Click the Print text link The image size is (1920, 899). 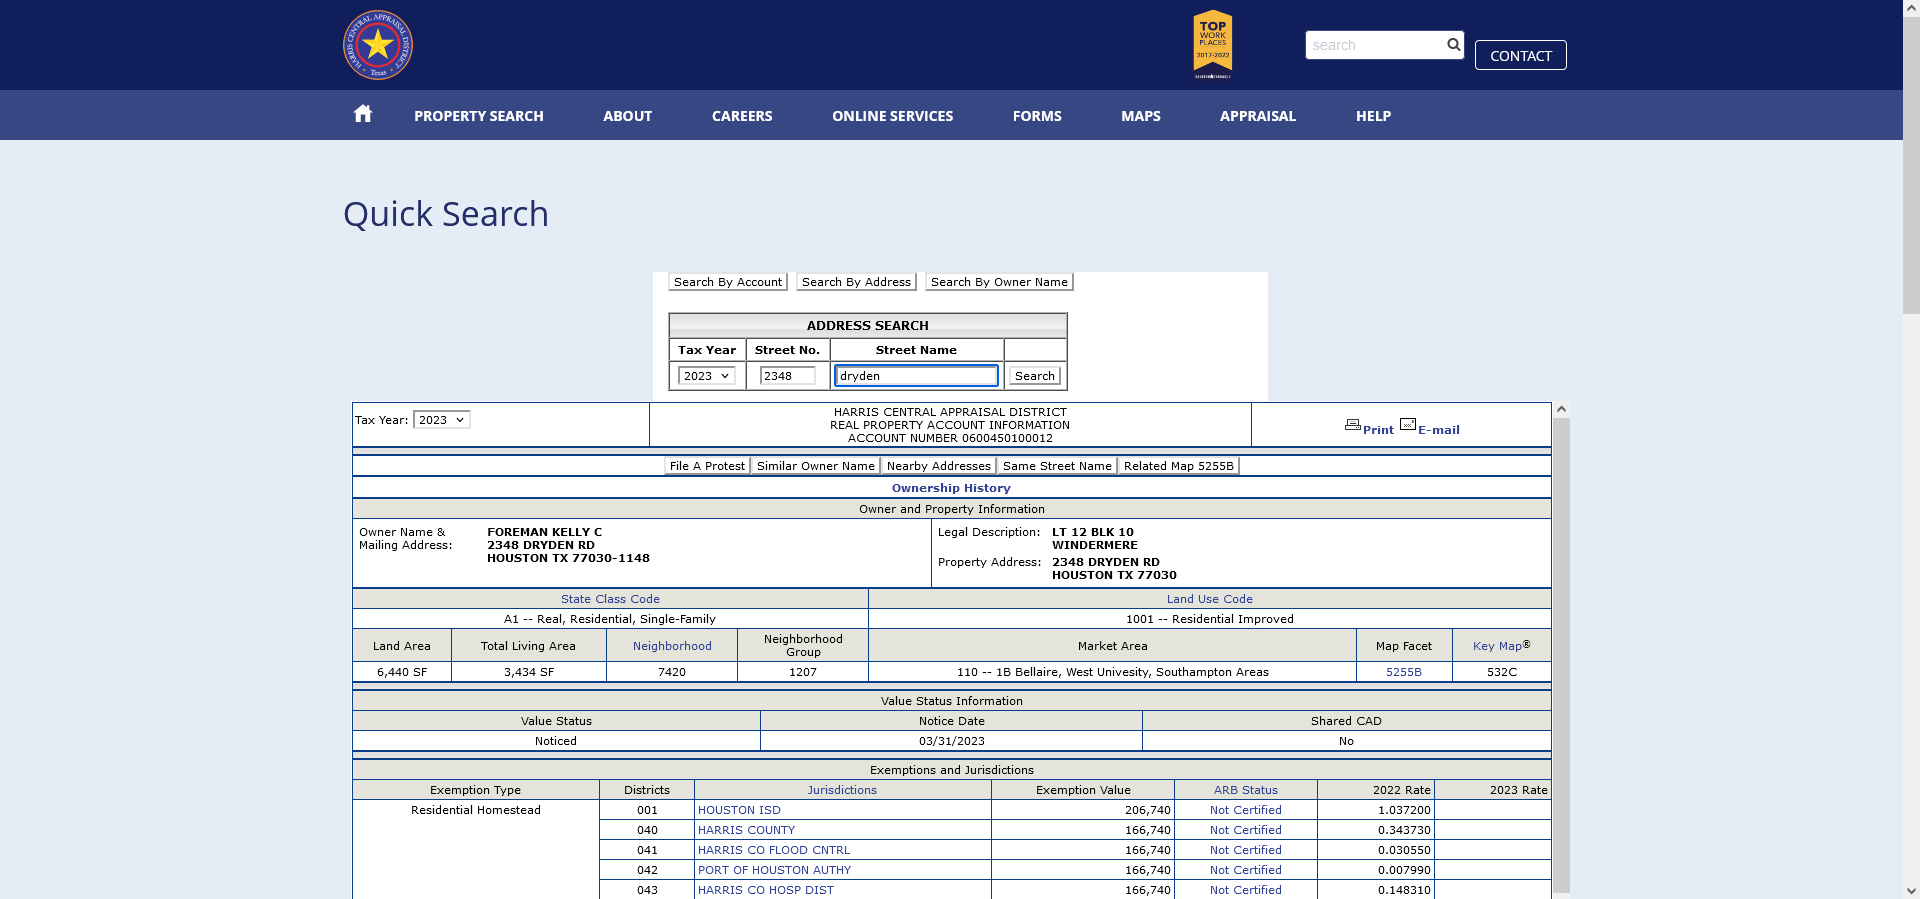(x=1378, y=430)
